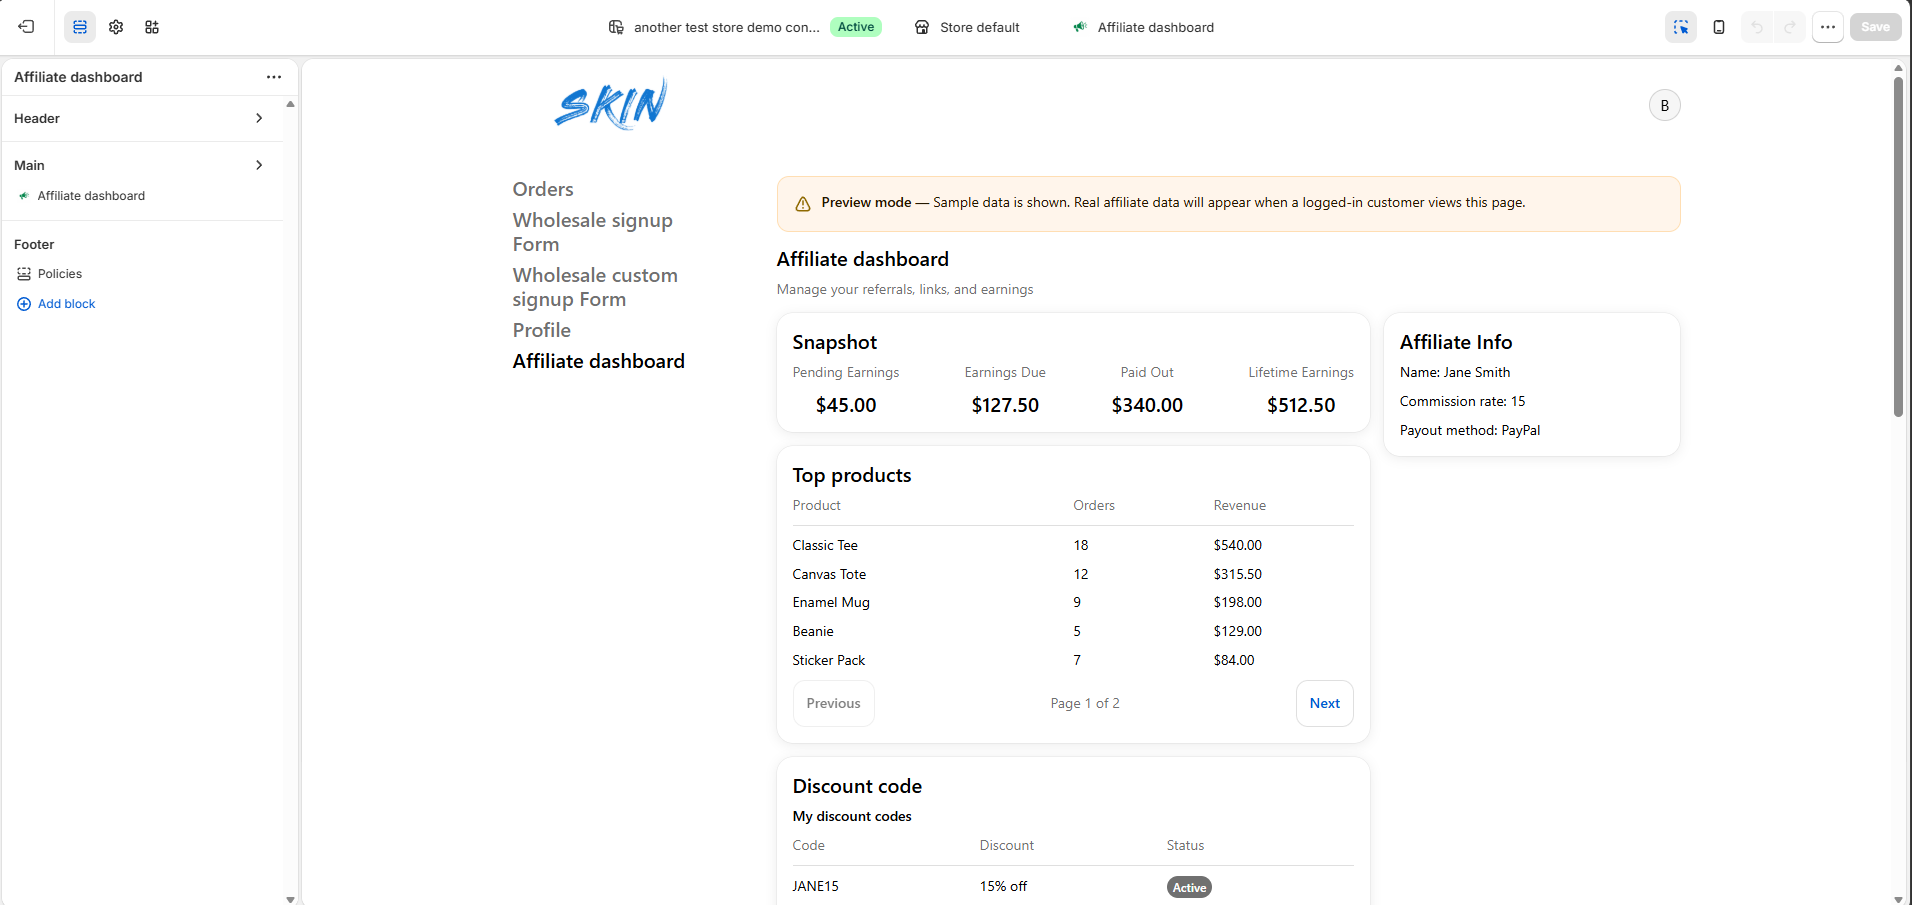This screenshot has width=1912, height=905.
Task: Click the sidebar scroll up arrow
Action: pyautogui.click(x=290, y=104)
